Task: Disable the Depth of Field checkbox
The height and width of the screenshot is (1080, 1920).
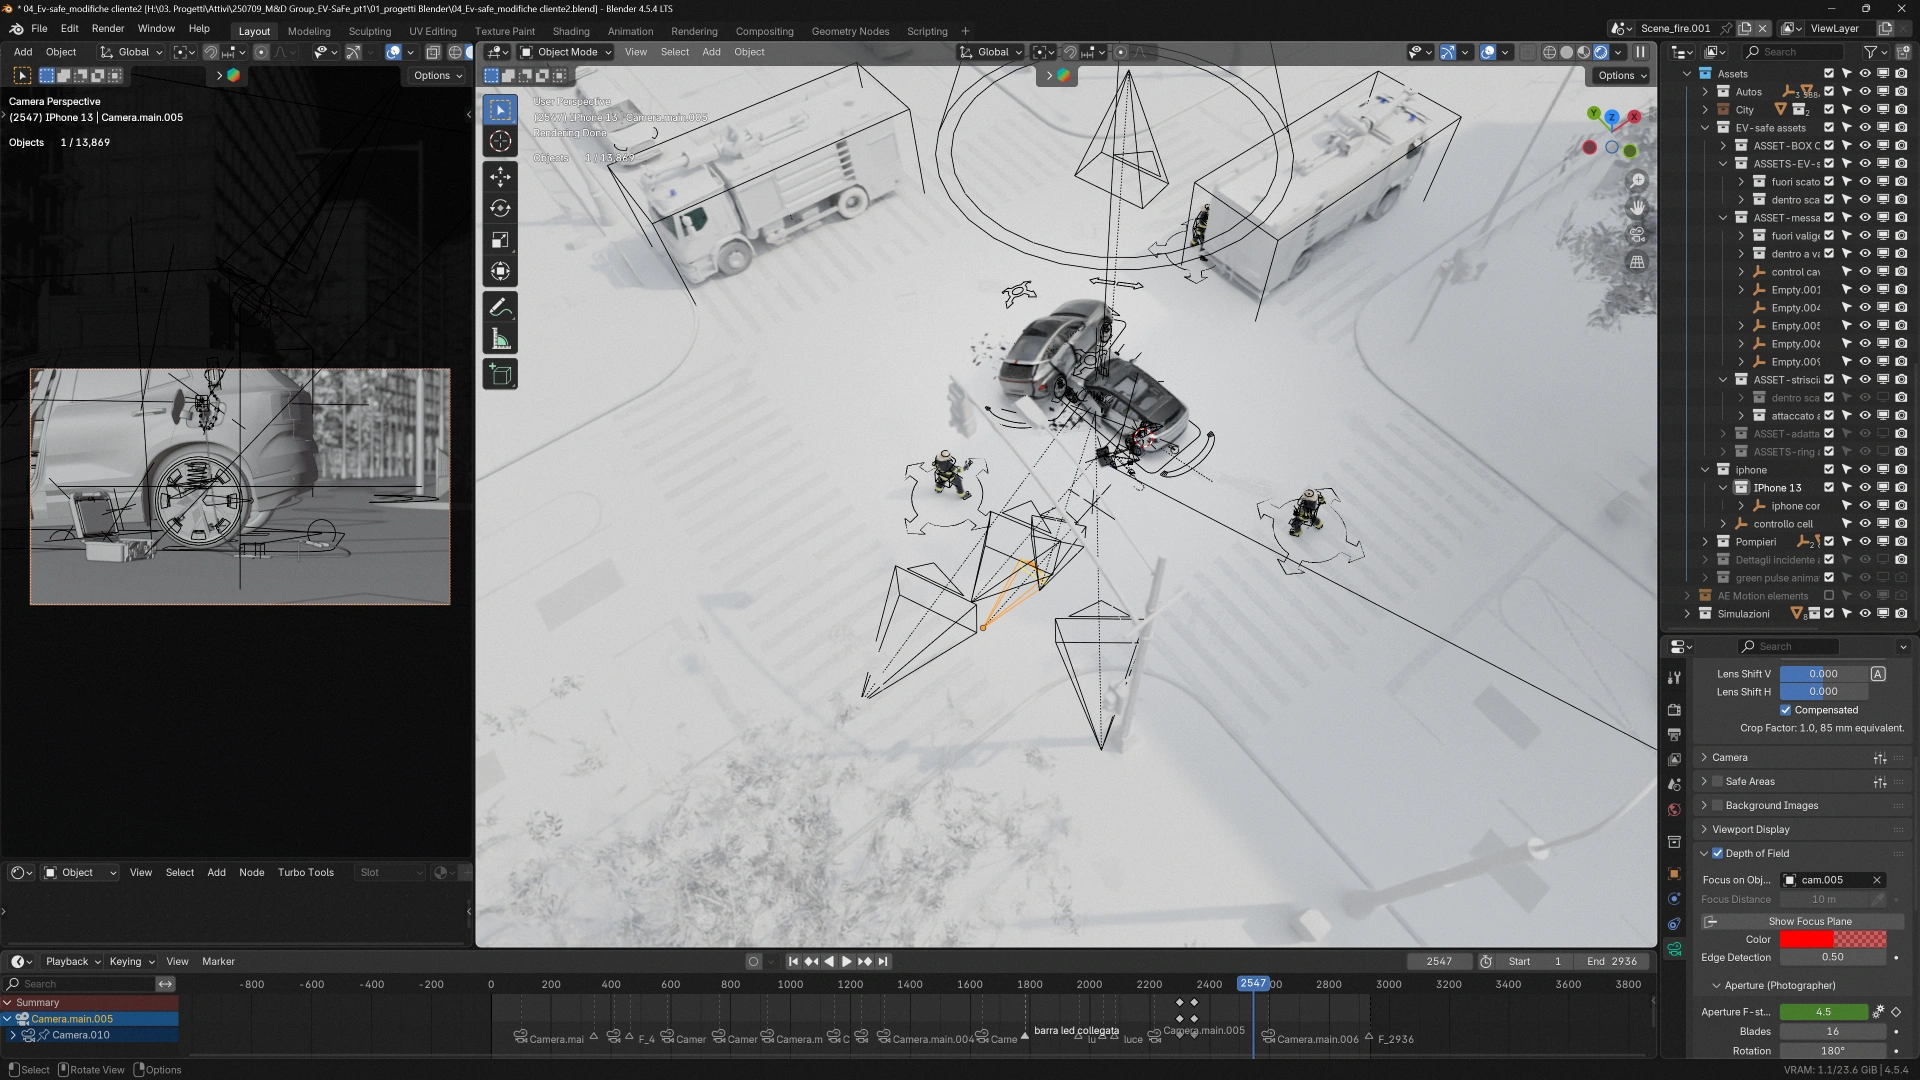Action: 1717,853
